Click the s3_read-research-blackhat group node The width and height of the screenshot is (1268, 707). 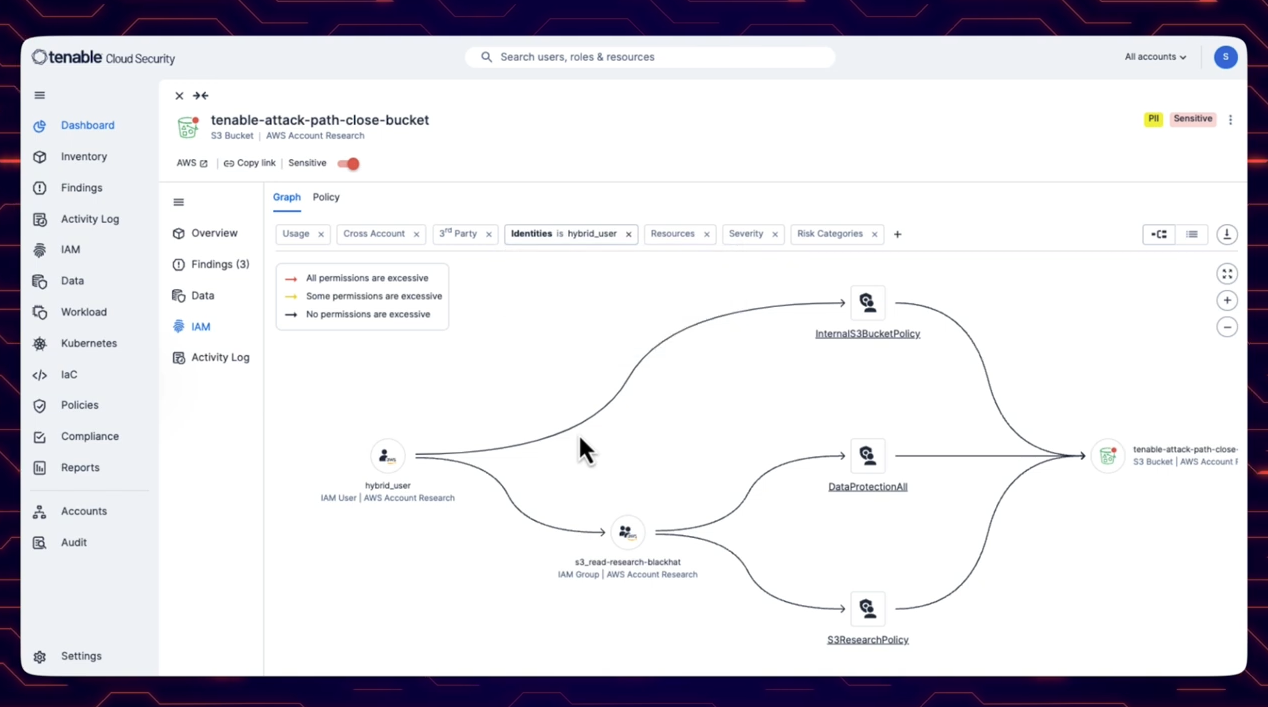tap(627, 532)
